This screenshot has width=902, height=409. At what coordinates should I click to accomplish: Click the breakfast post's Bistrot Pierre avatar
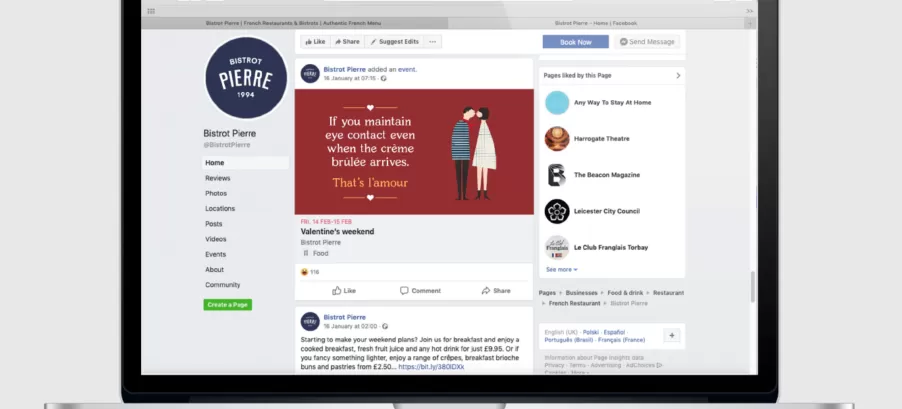(x=310, y=322)
